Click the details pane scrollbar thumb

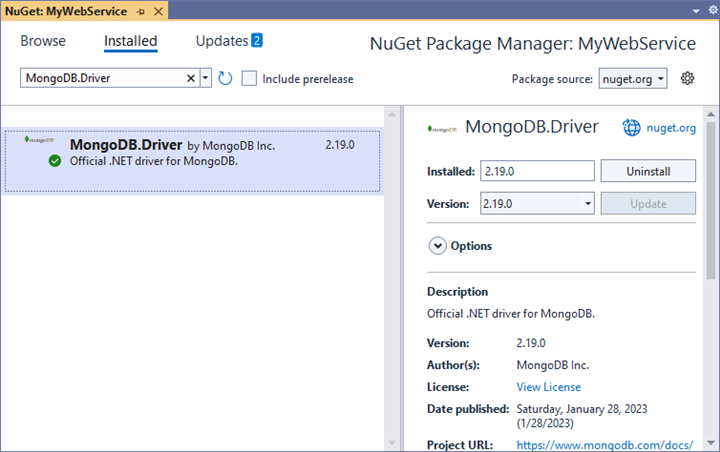point(711,200)
